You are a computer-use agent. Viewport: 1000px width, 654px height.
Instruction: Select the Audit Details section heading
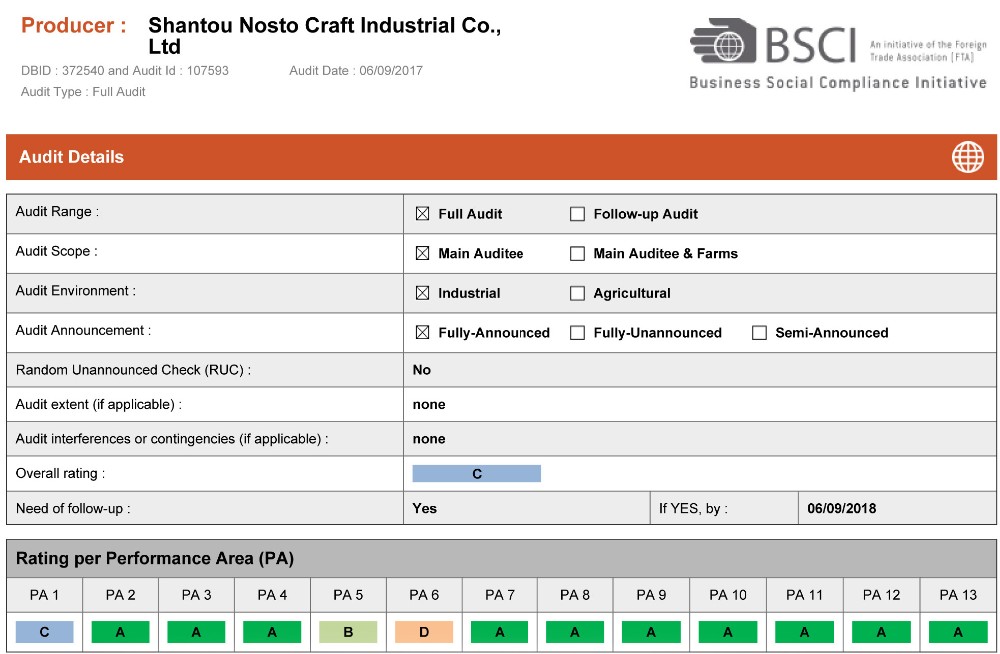click(71, 157)
